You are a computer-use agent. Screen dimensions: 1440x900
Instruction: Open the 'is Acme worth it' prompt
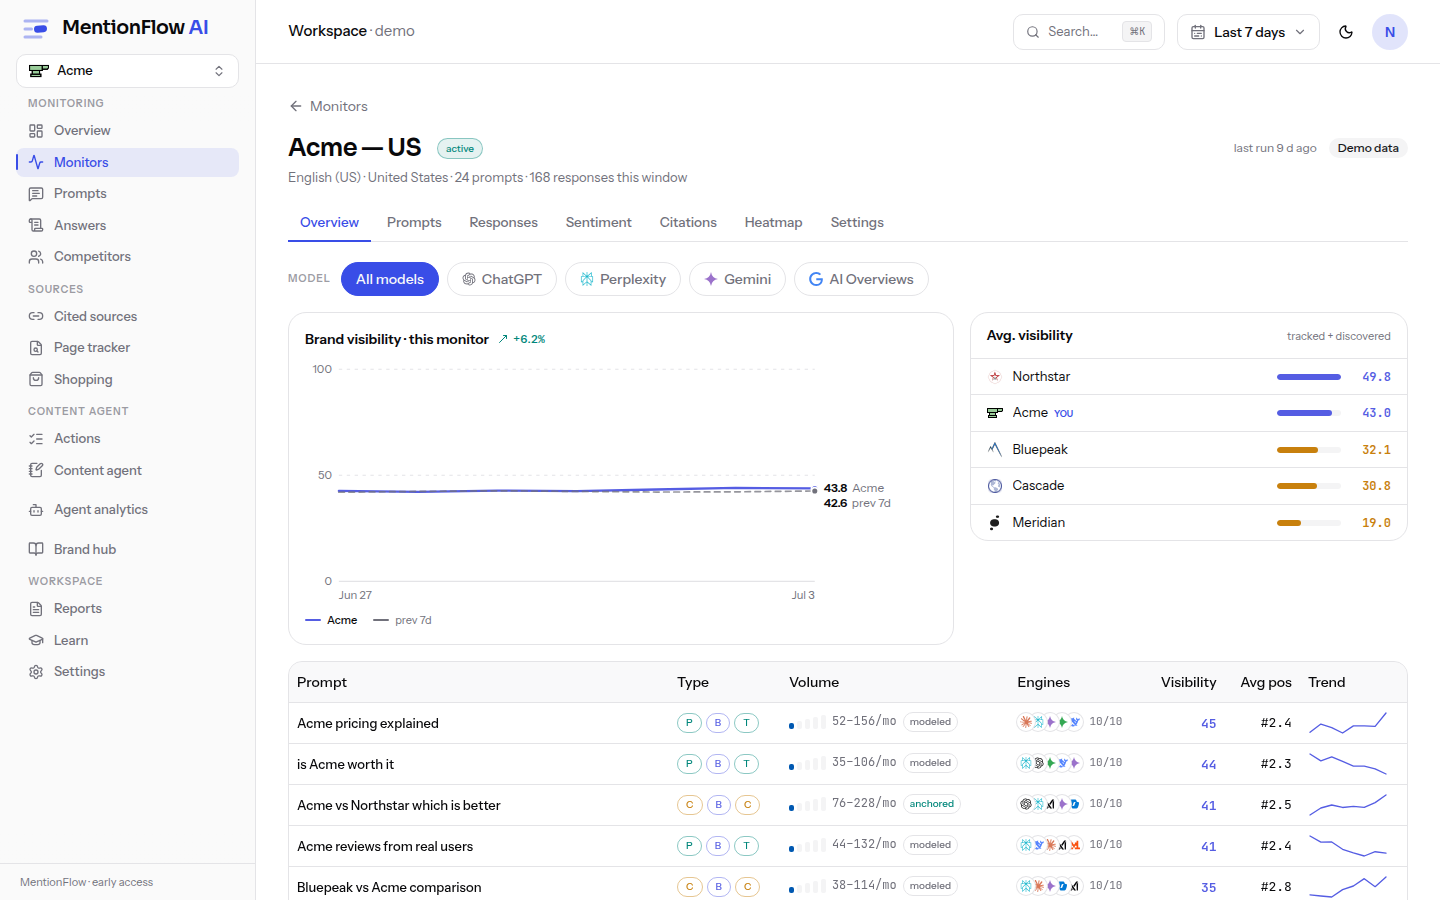pyautogui.click(x=345, y=764)
